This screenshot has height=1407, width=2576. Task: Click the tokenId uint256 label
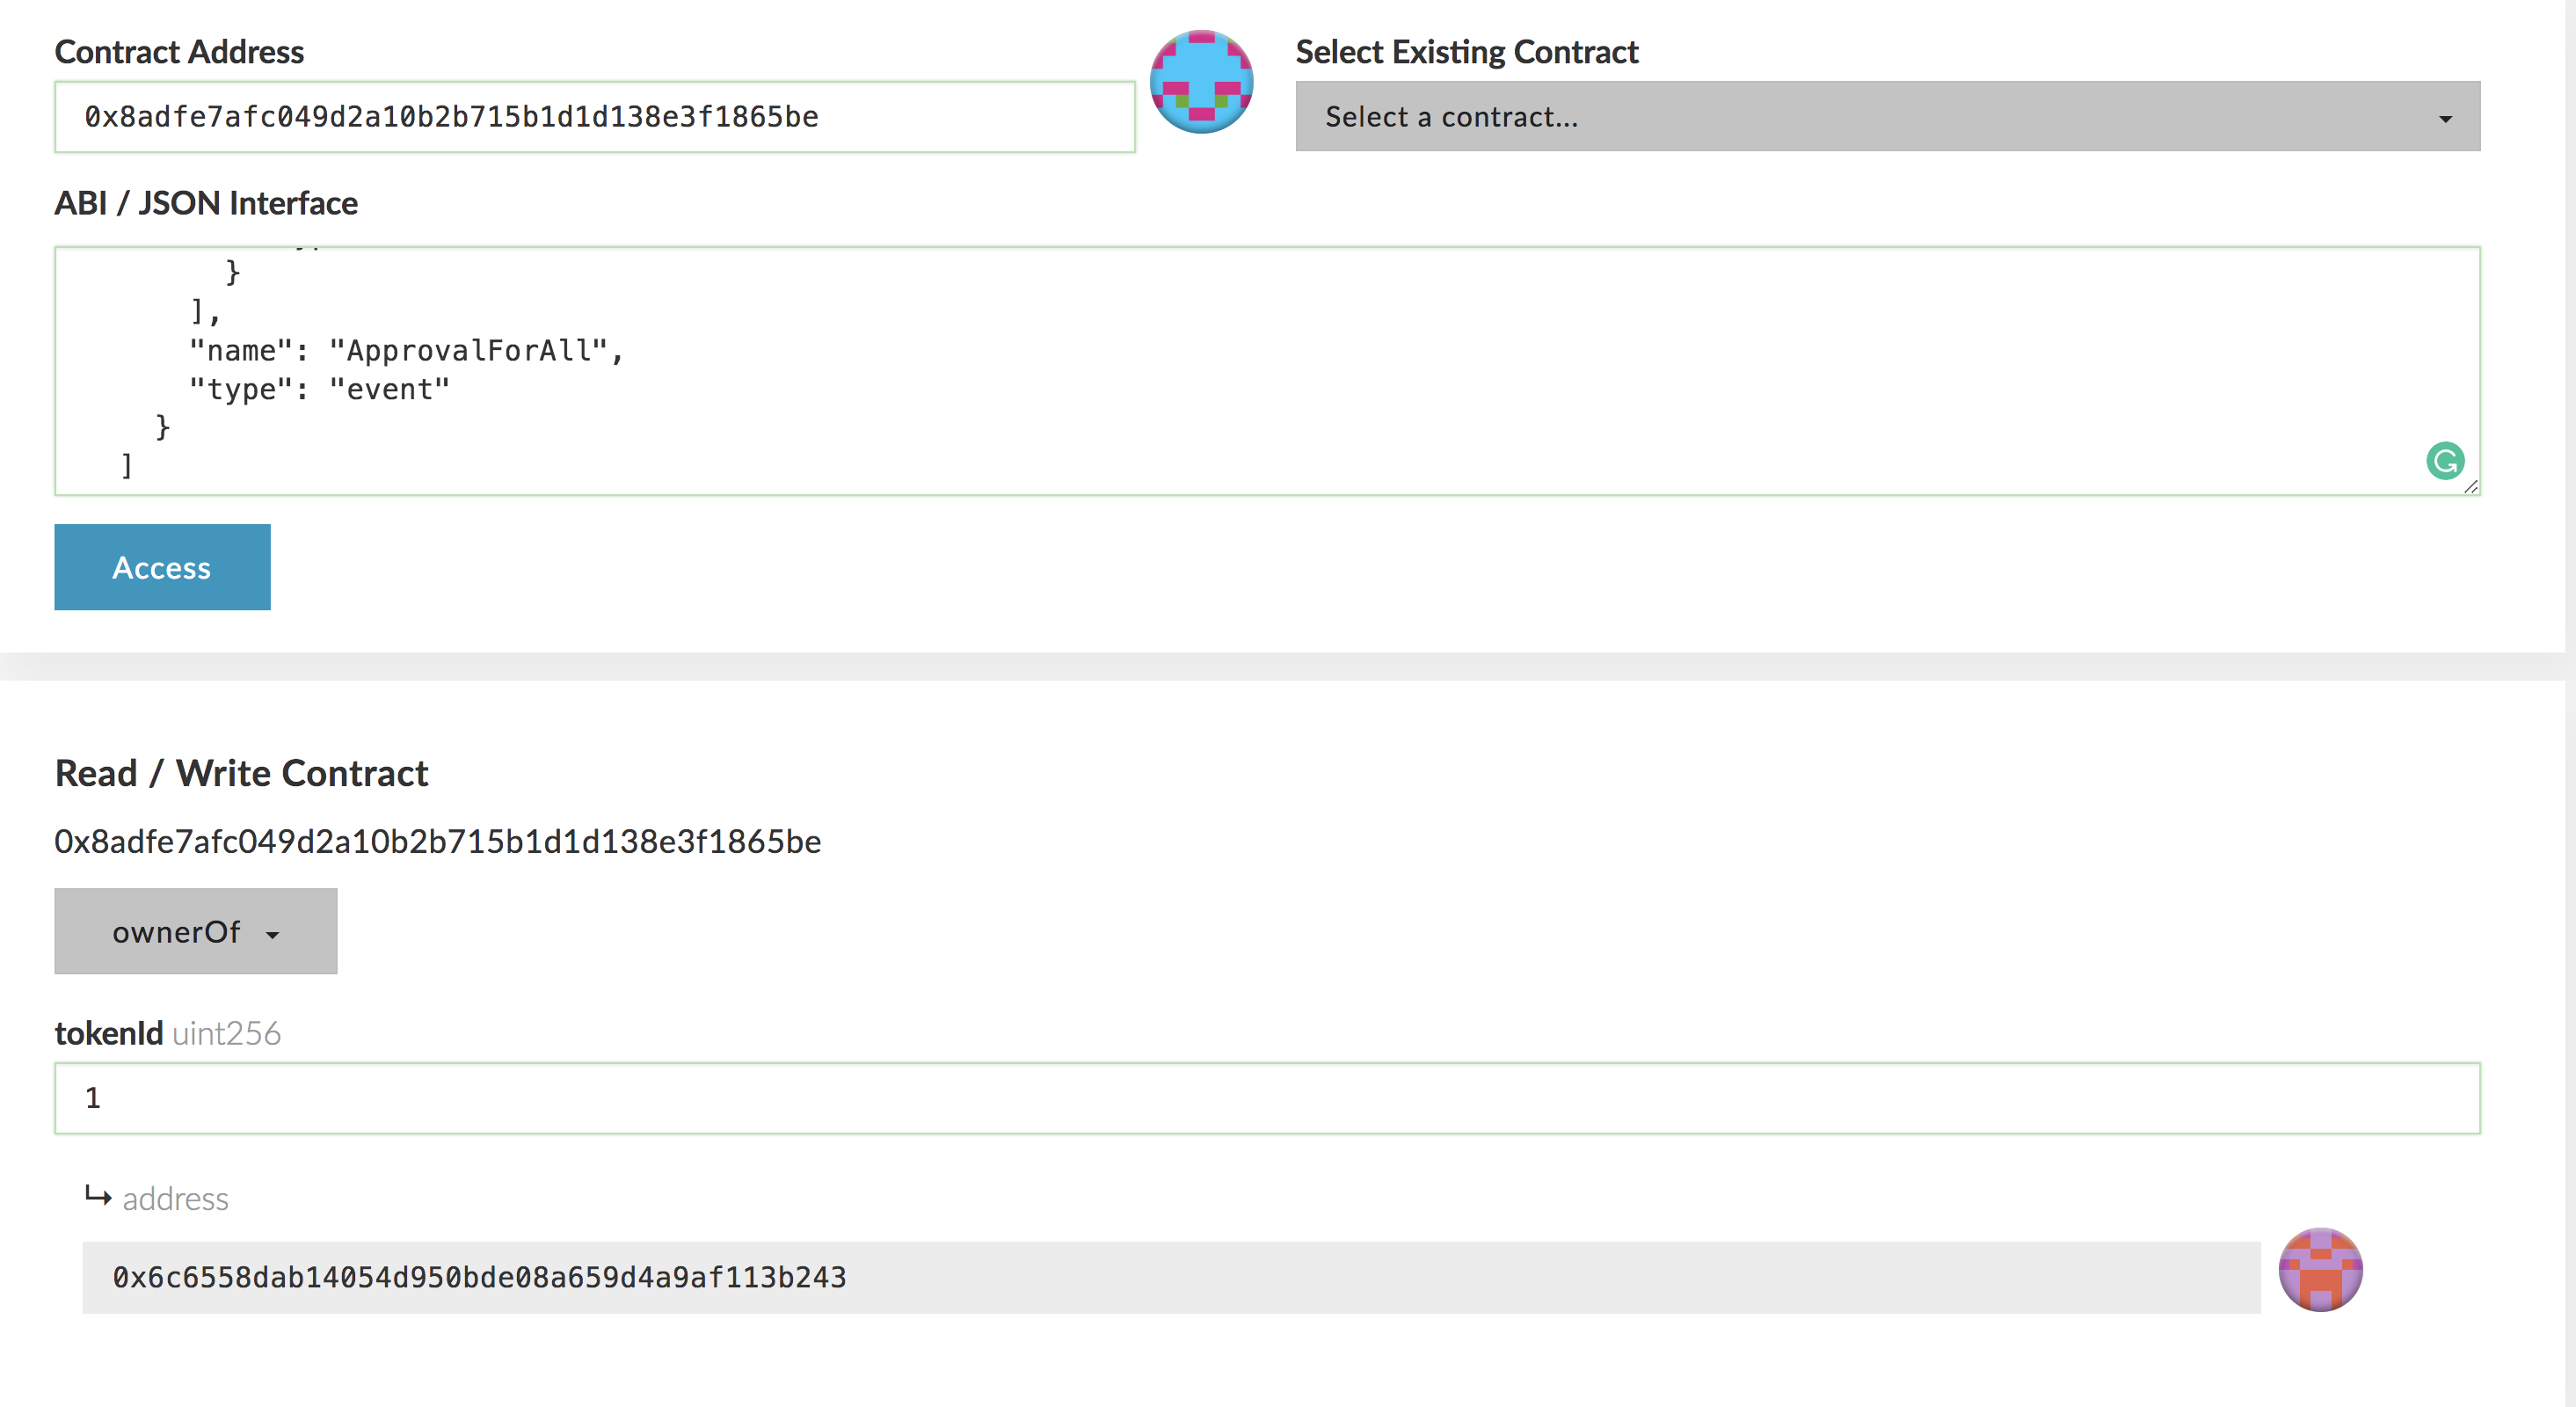[167, 1033]
